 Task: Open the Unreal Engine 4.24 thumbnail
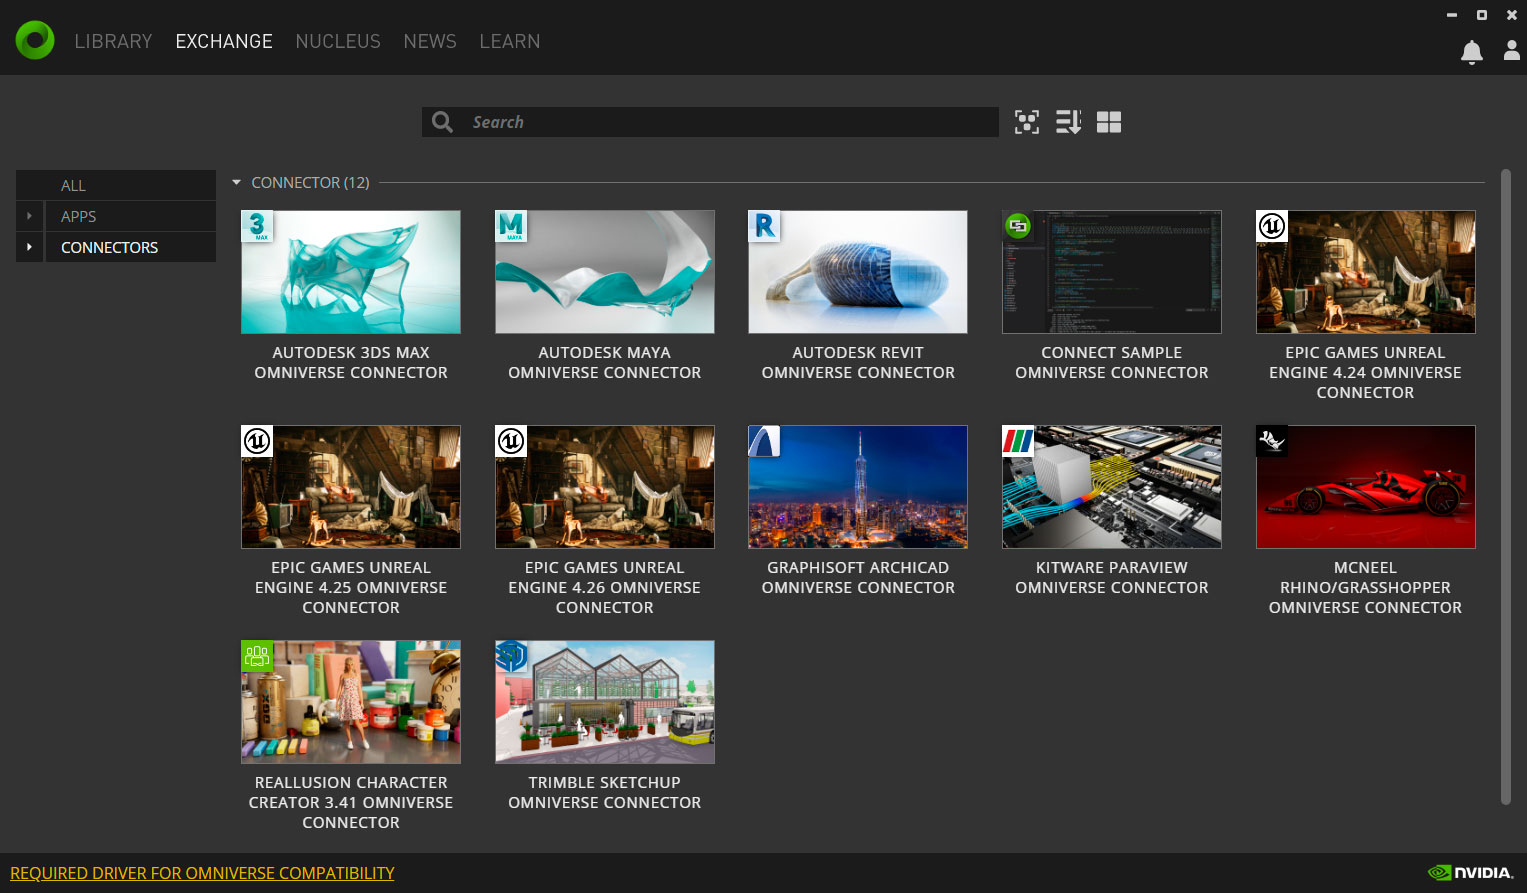click(x=1366, y=272)
